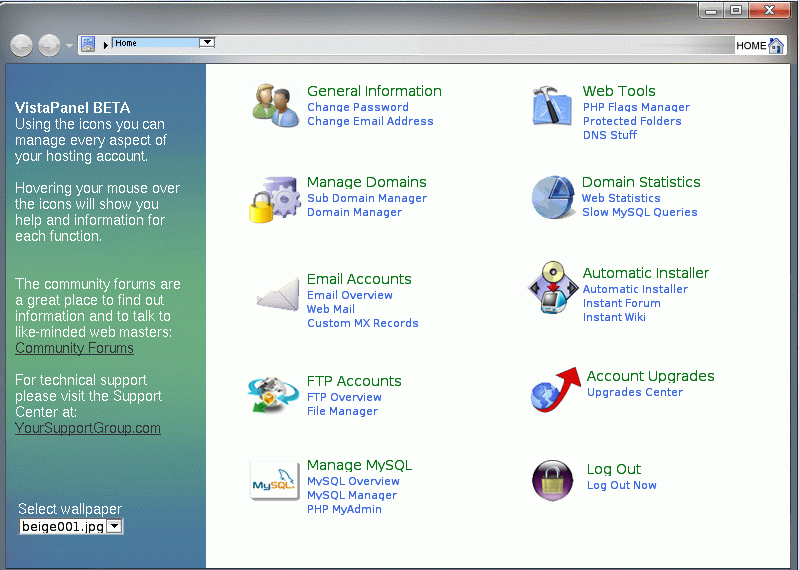Image resolution: width=799 pixels, height=570 pixels.
Task: Open the Change Password link
Action: (x=358, y=107)
